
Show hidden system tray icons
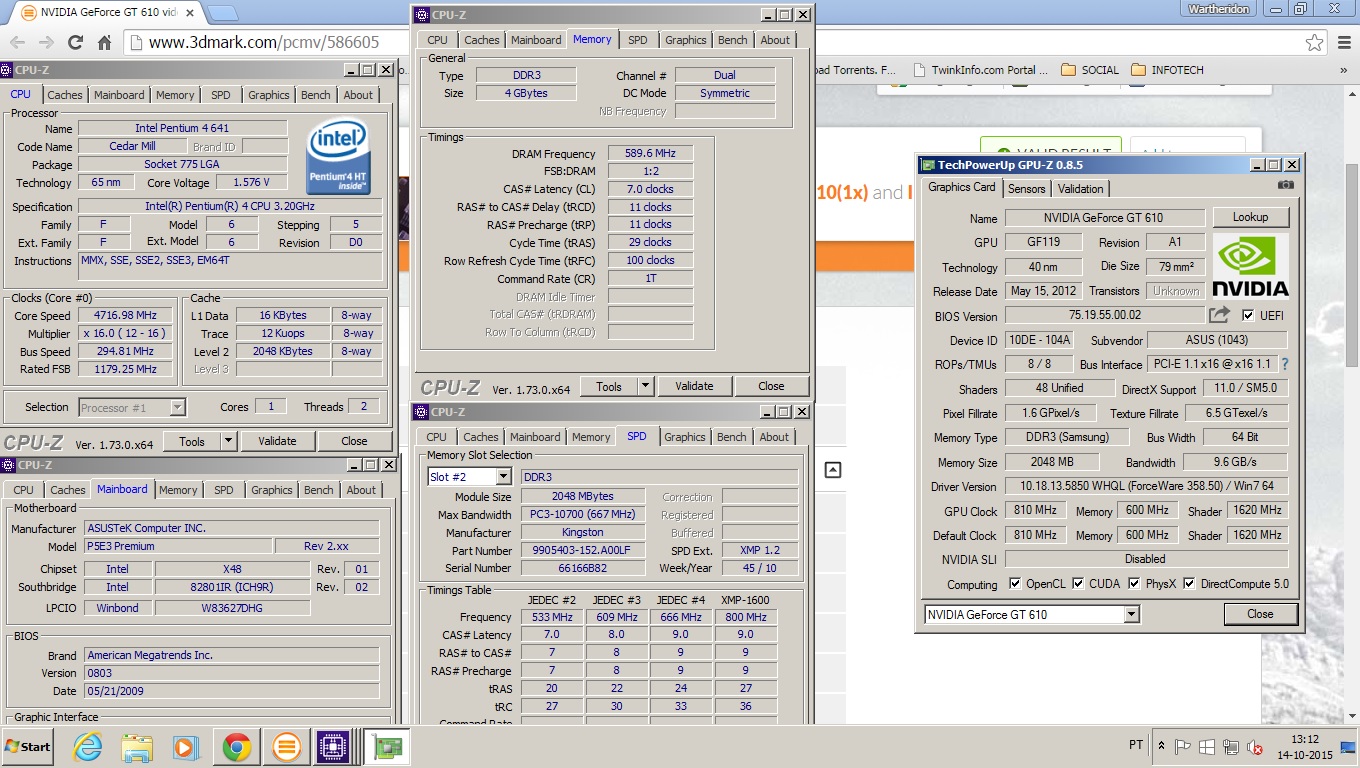[x=1161, y=746]
